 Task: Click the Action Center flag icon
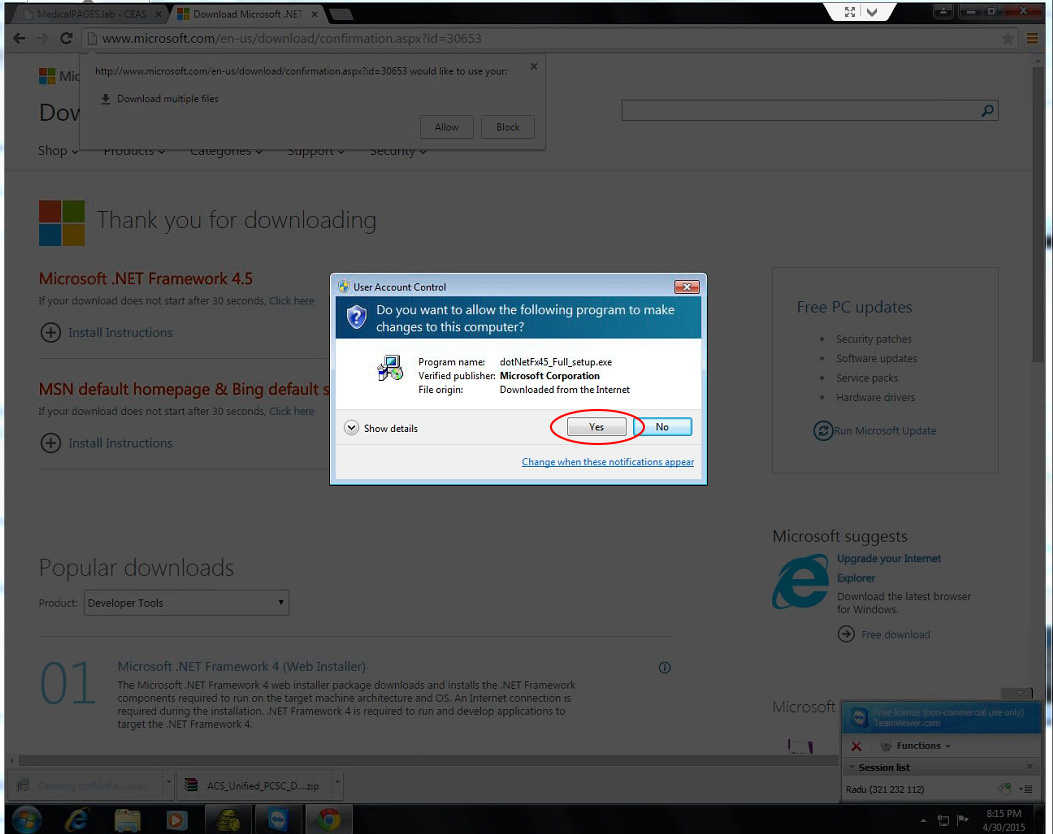pos(963,819)
